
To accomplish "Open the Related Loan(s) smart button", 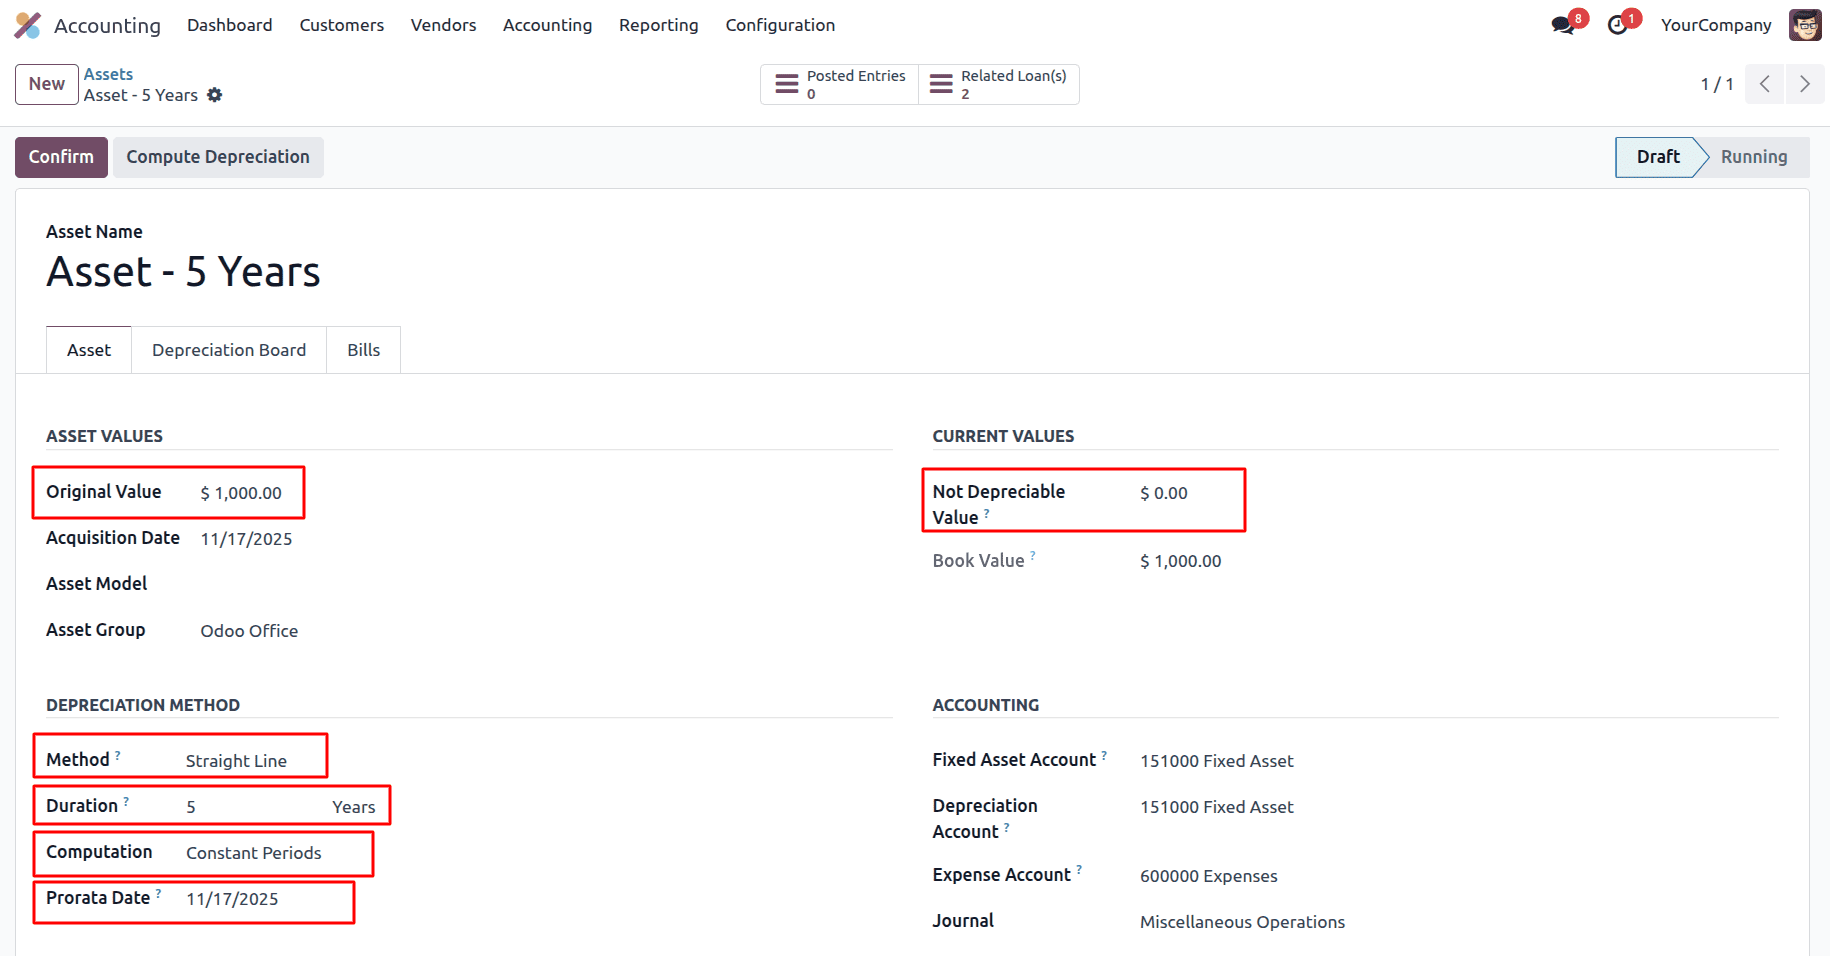I will [x=998, y=84].
